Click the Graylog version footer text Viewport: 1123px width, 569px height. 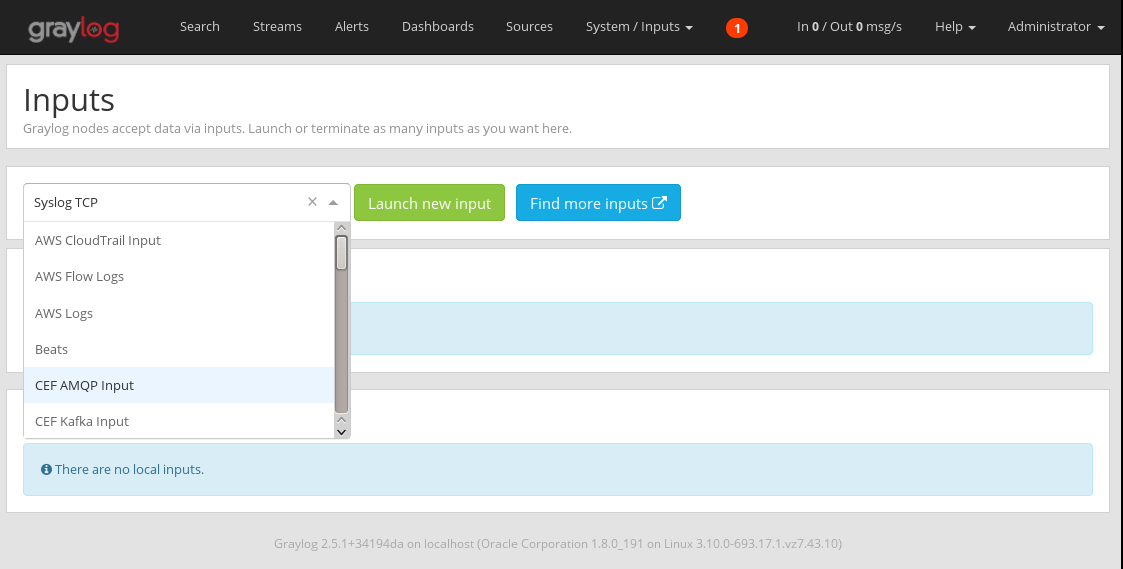point(558,543)
